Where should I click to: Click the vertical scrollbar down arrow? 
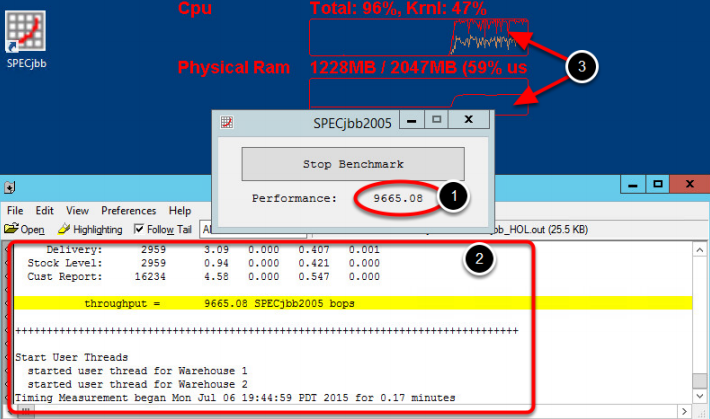click(700, 396)
